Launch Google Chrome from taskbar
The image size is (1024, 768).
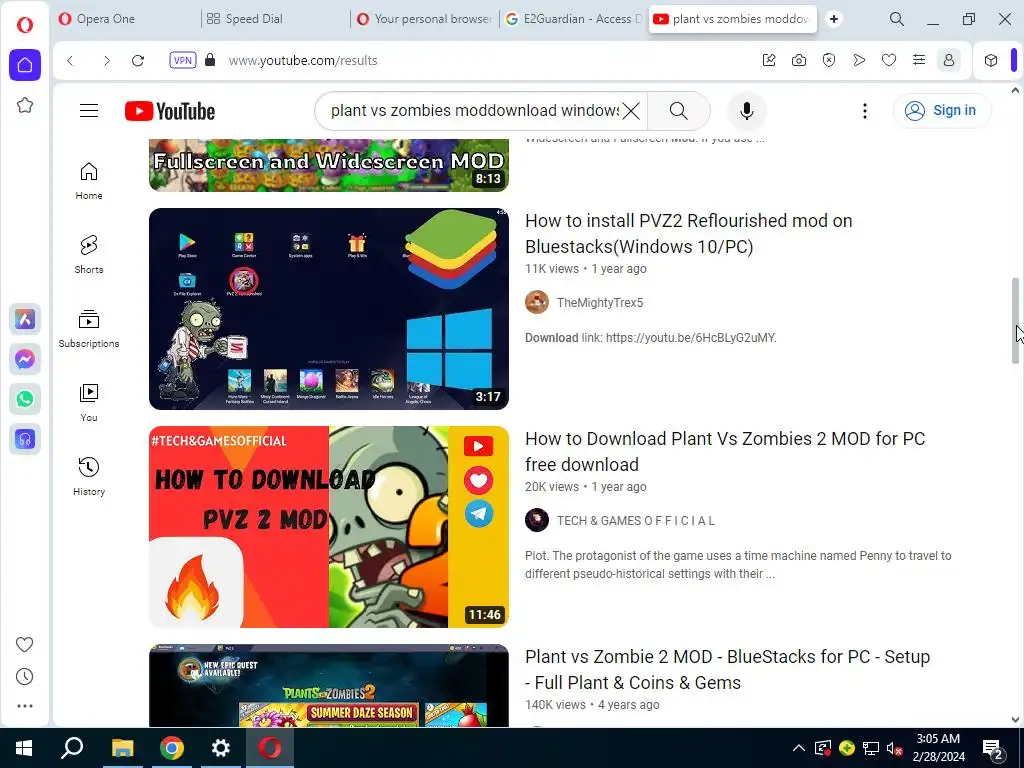point(172,748)
